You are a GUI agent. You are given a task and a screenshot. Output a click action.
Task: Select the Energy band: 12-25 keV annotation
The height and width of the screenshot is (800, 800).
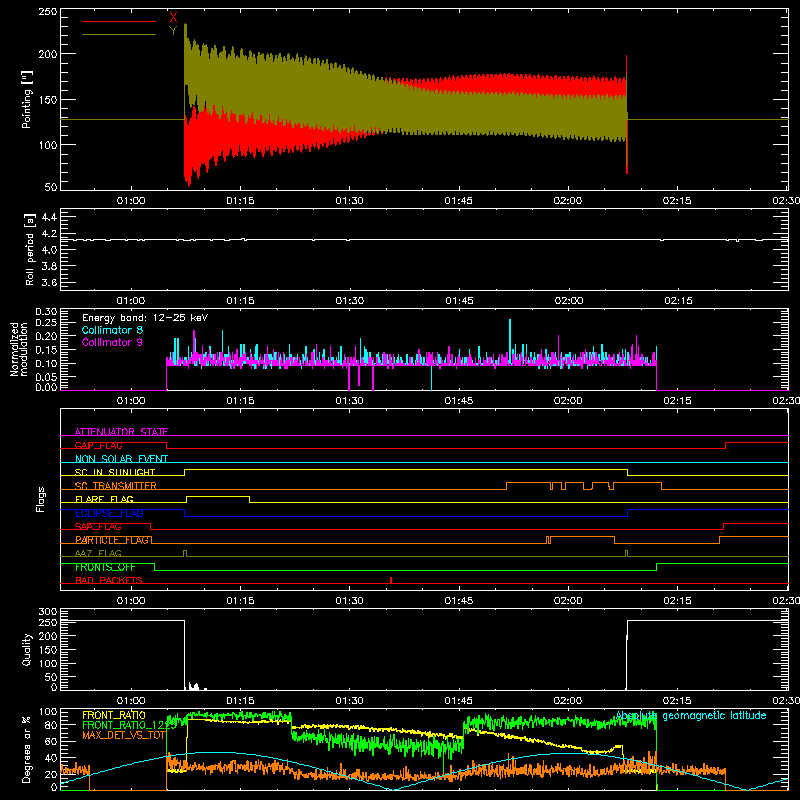coord(145,318)
